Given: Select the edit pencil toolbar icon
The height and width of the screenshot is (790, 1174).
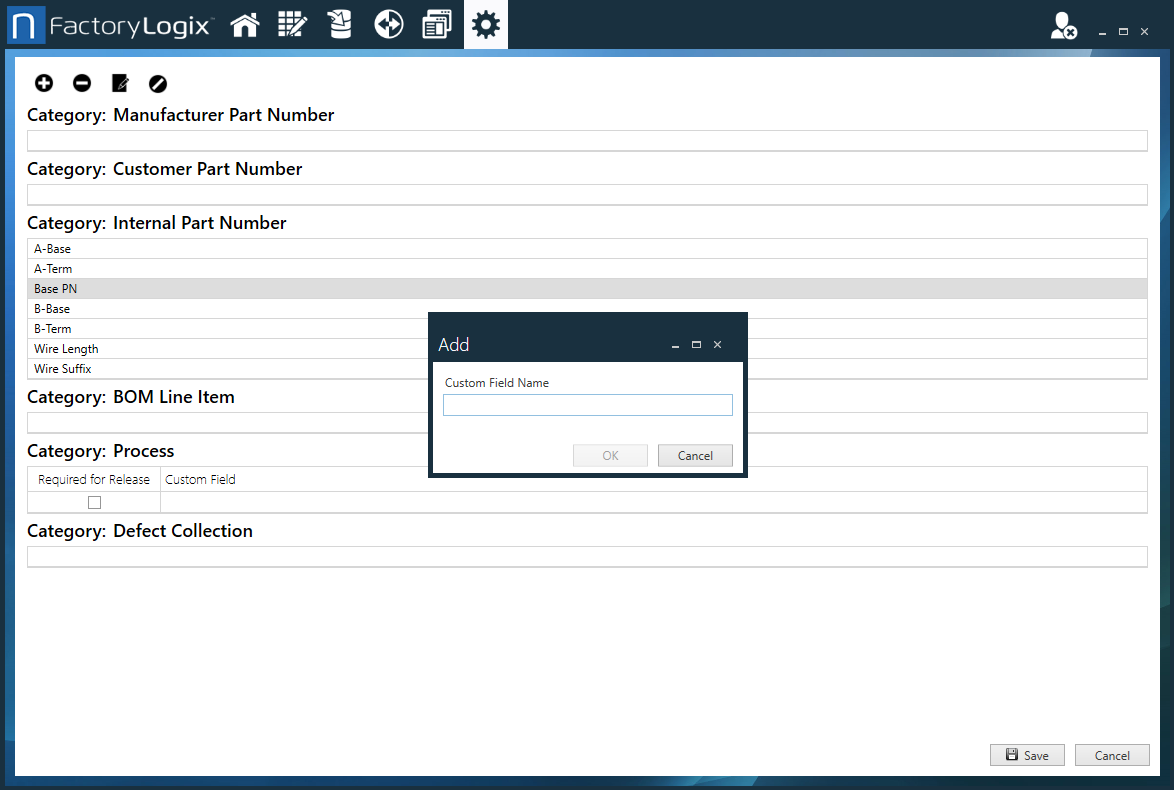Looking at the screenshot, I should point(120,83).
